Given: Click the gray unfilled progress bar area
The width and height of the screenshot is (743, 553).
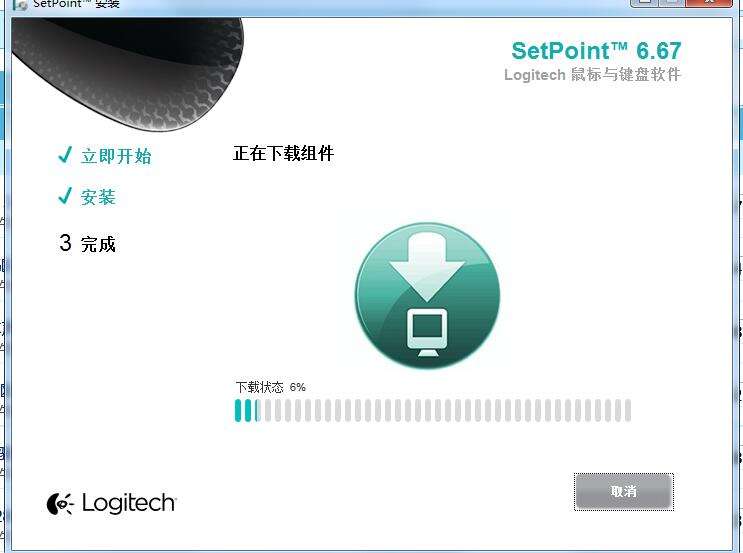Looking at the screenshot, I should point(447,410).
